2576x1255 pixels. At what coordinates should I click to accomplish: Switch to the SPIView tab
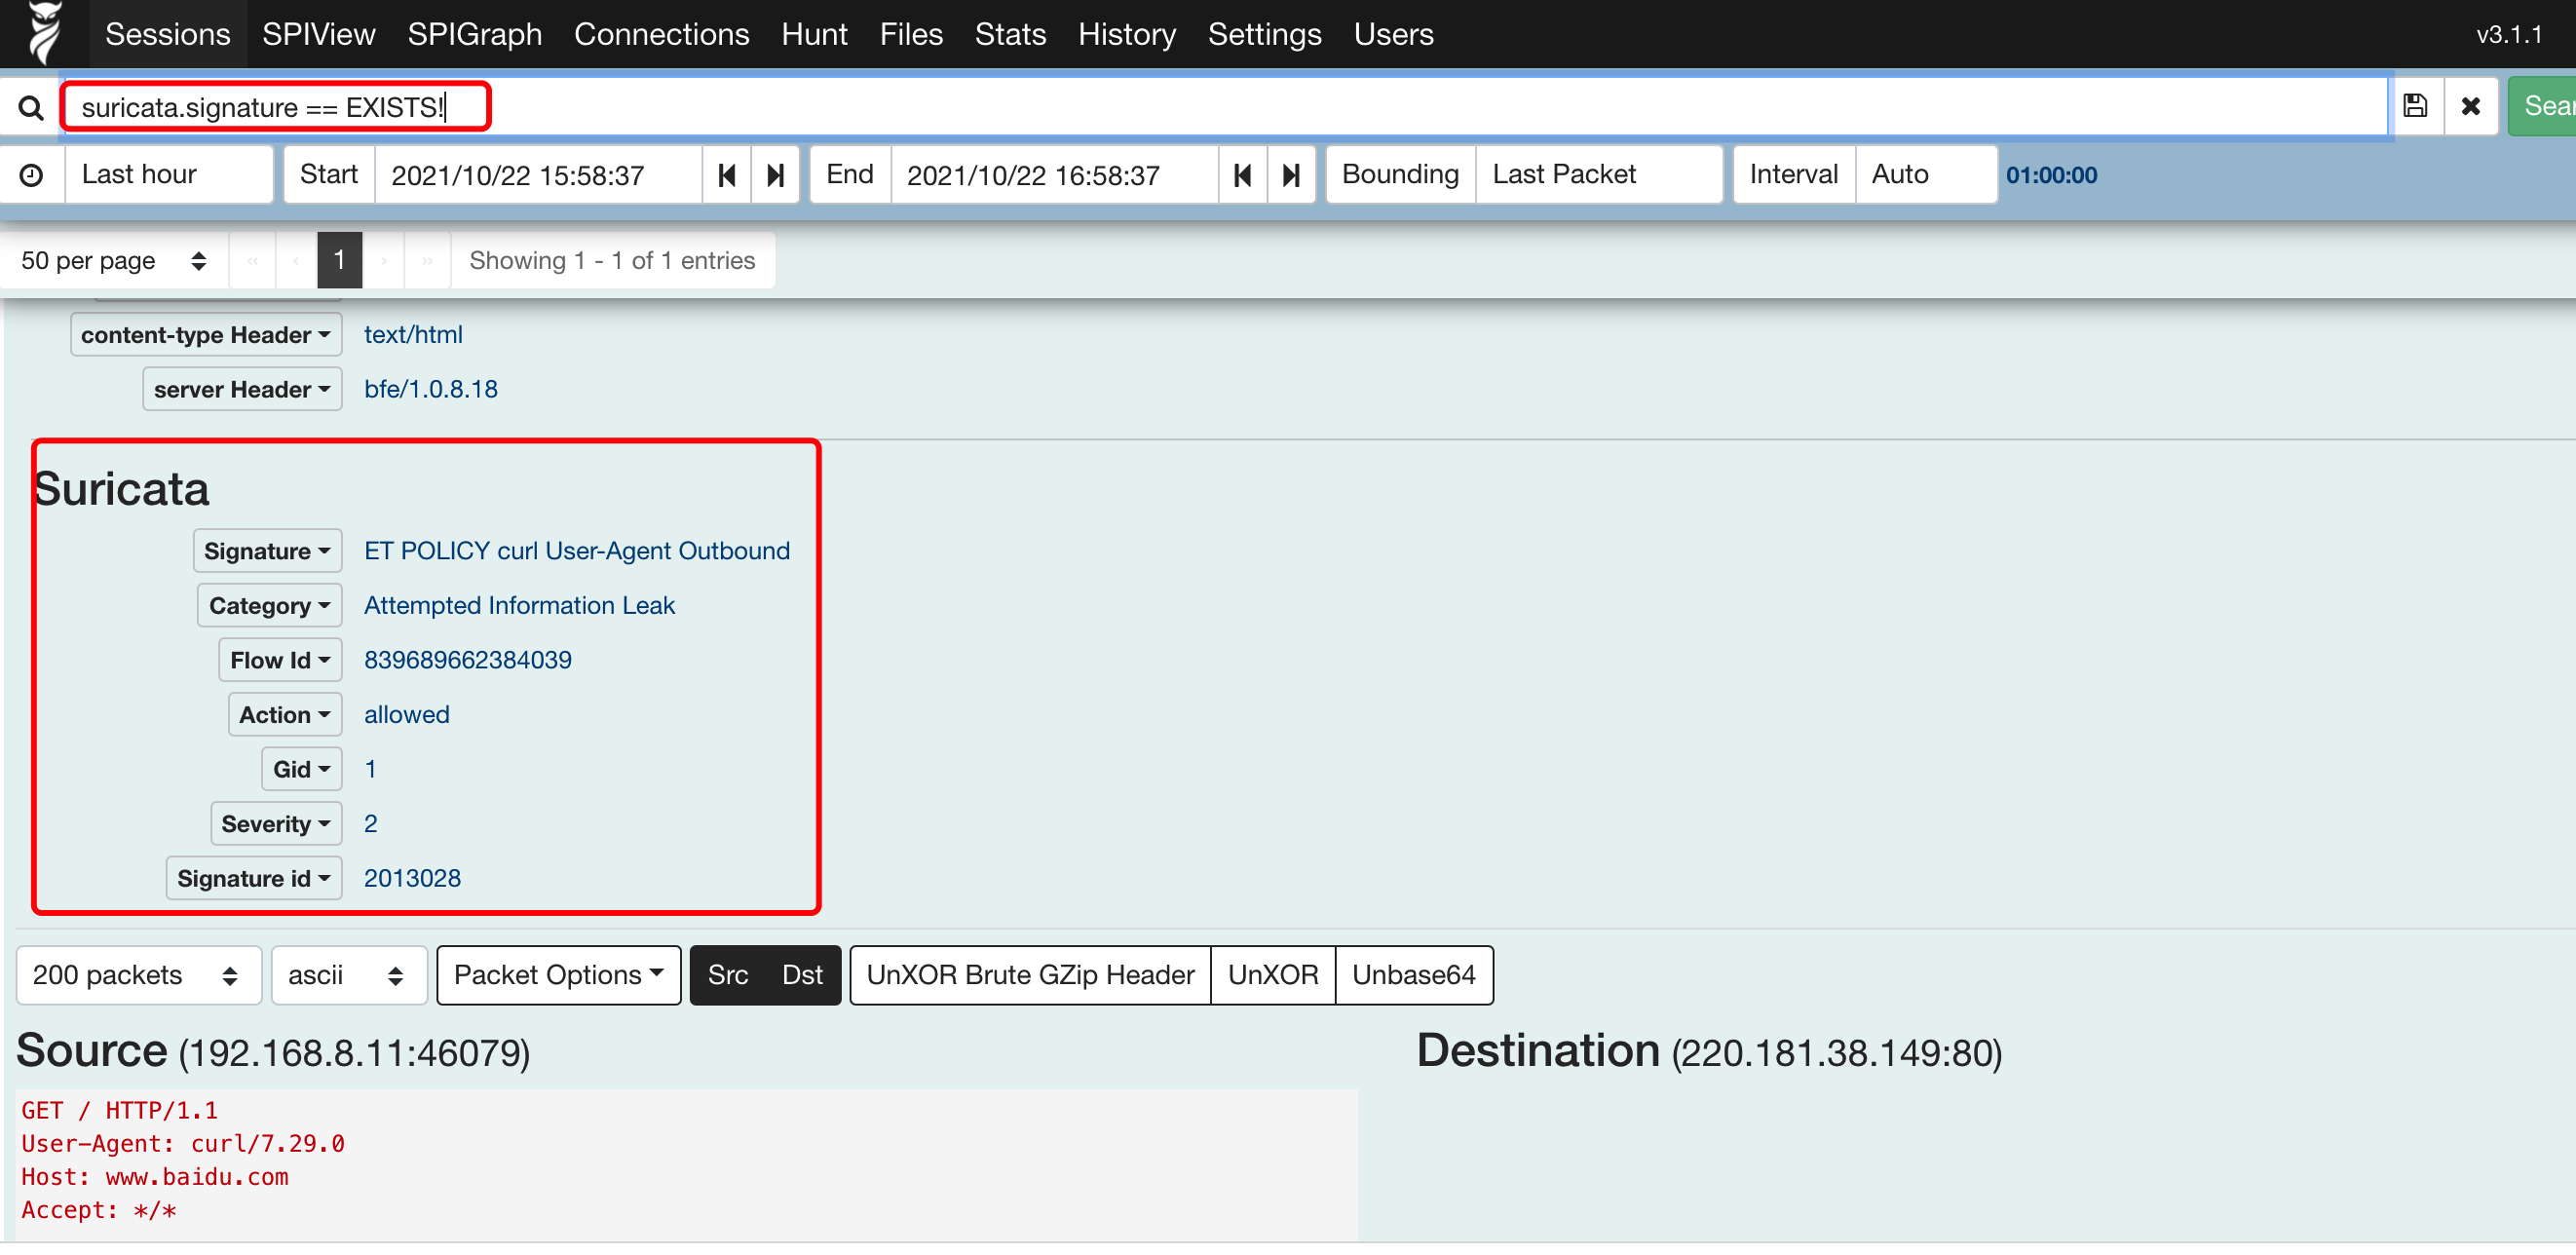(x=318, y=34)
